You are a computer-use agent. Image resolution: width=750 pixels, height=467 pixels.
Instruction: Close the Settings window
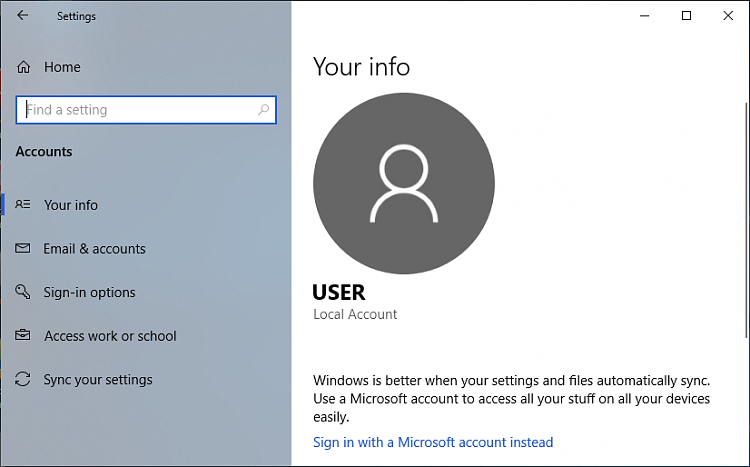point(728,16)
